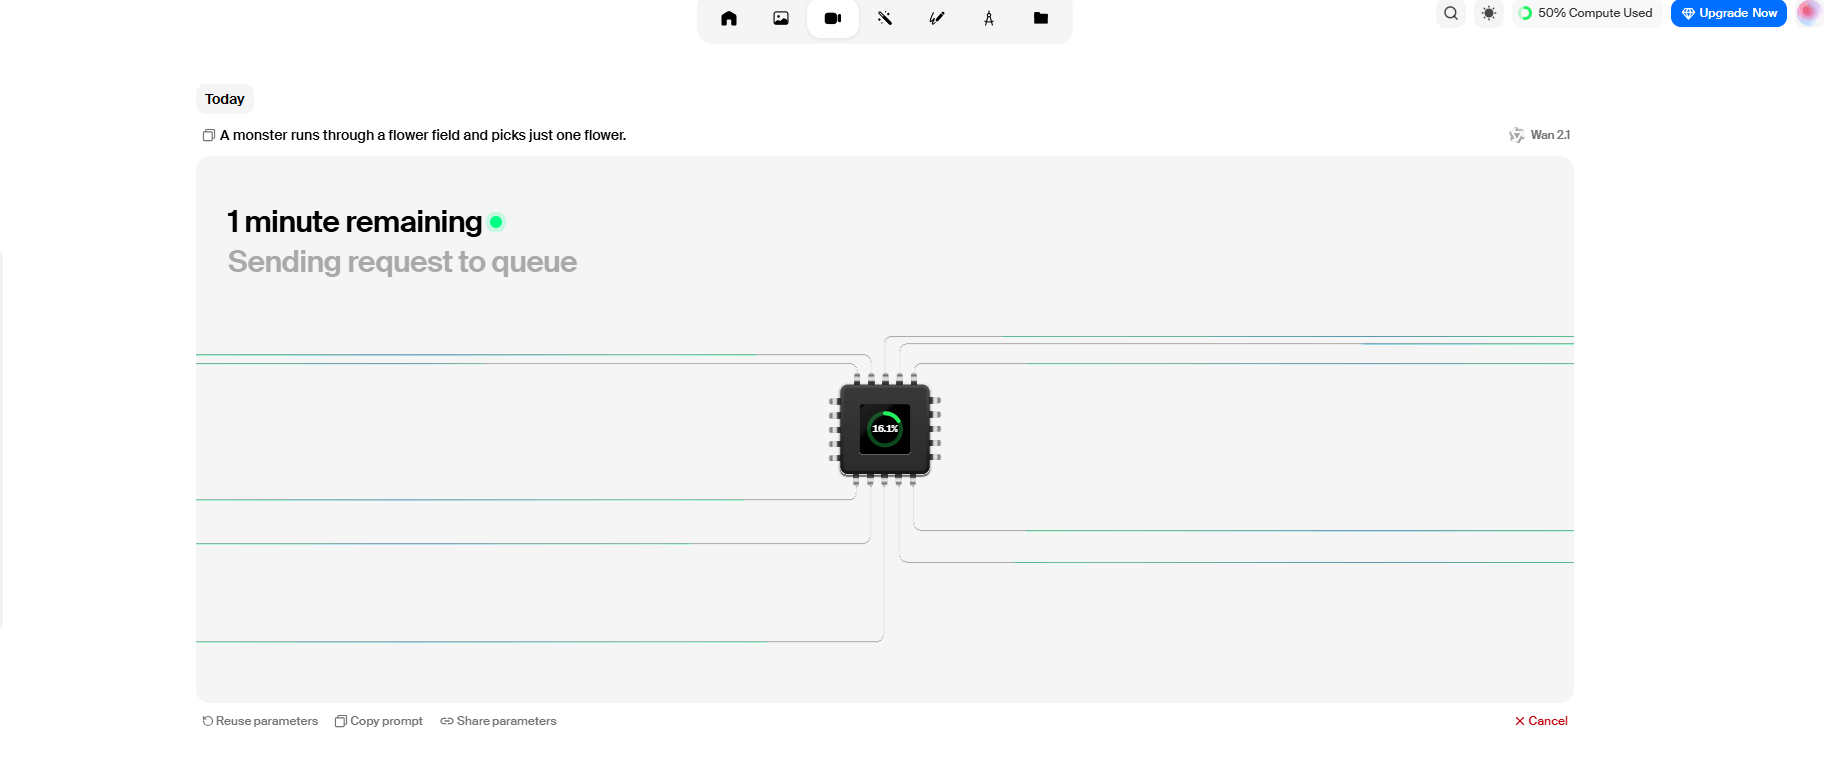Go to the Home tab
The height and width of the screenshot is (759, 1824).
728,18
